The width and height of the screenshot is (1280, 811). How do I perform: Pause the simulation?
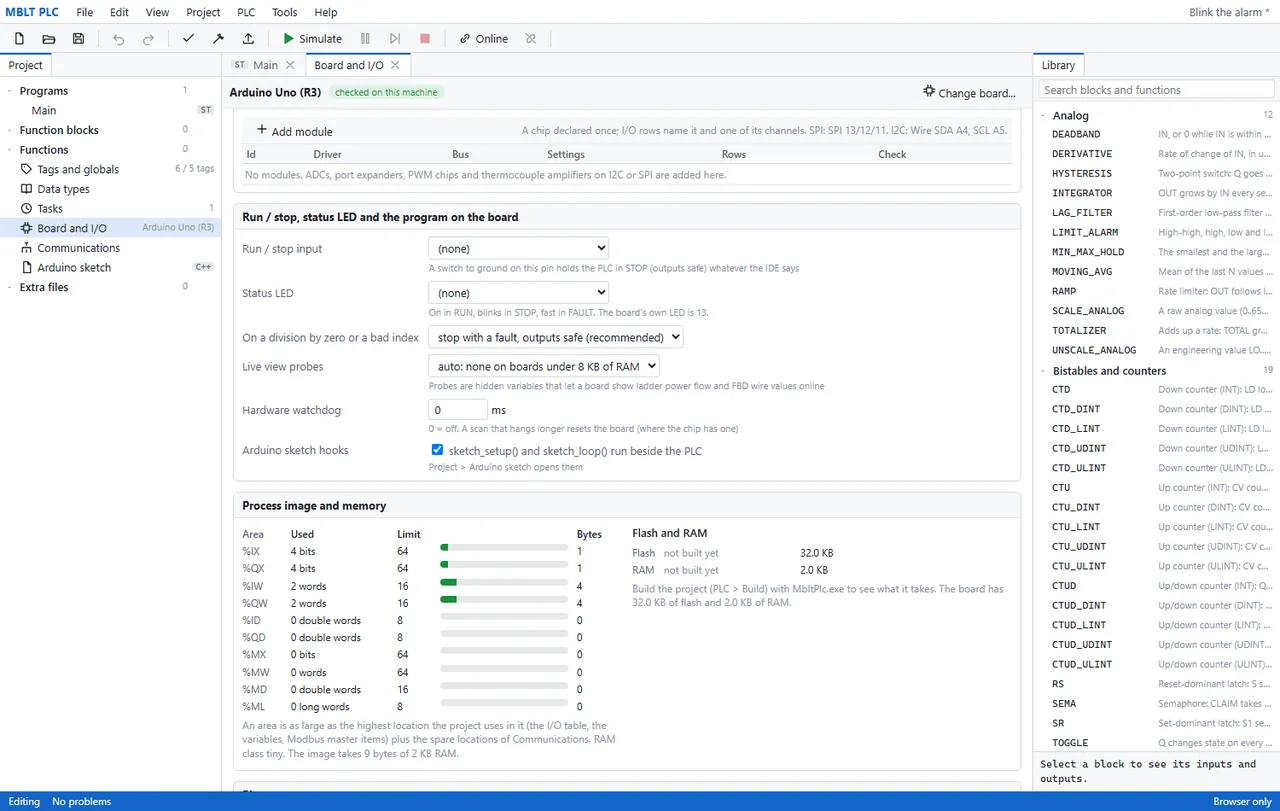click(x=365, y=39)
